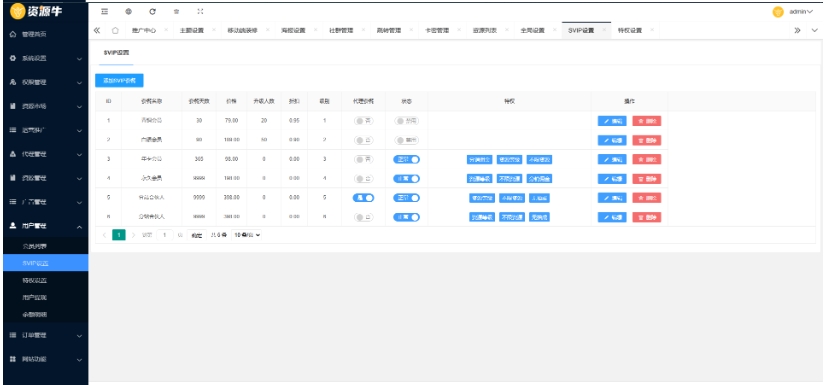Close the 特权设置 tab
Image resolution: width=828 pixels, height=385 pixels.
pos(652,30)
